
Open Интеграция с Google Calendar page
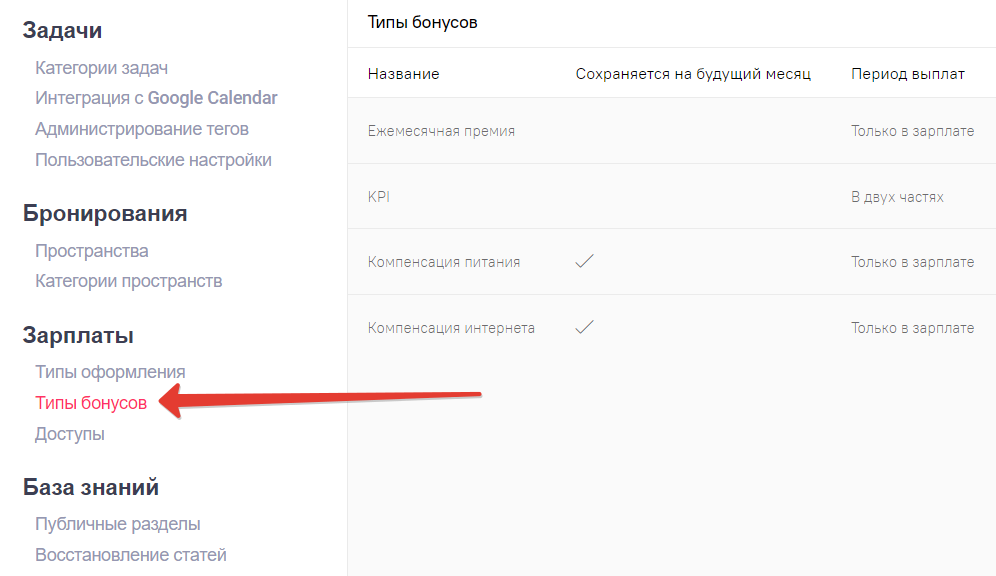pos(156,98)
